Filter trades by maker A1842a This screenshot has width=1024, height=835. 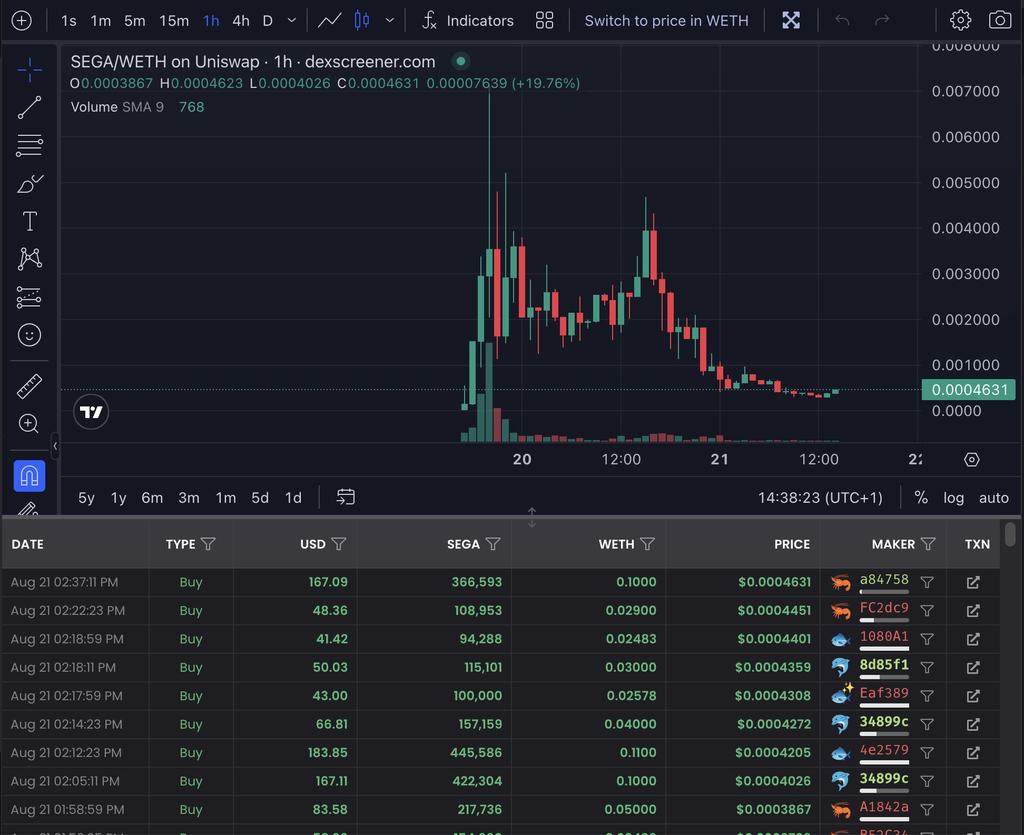pos(927,810)
